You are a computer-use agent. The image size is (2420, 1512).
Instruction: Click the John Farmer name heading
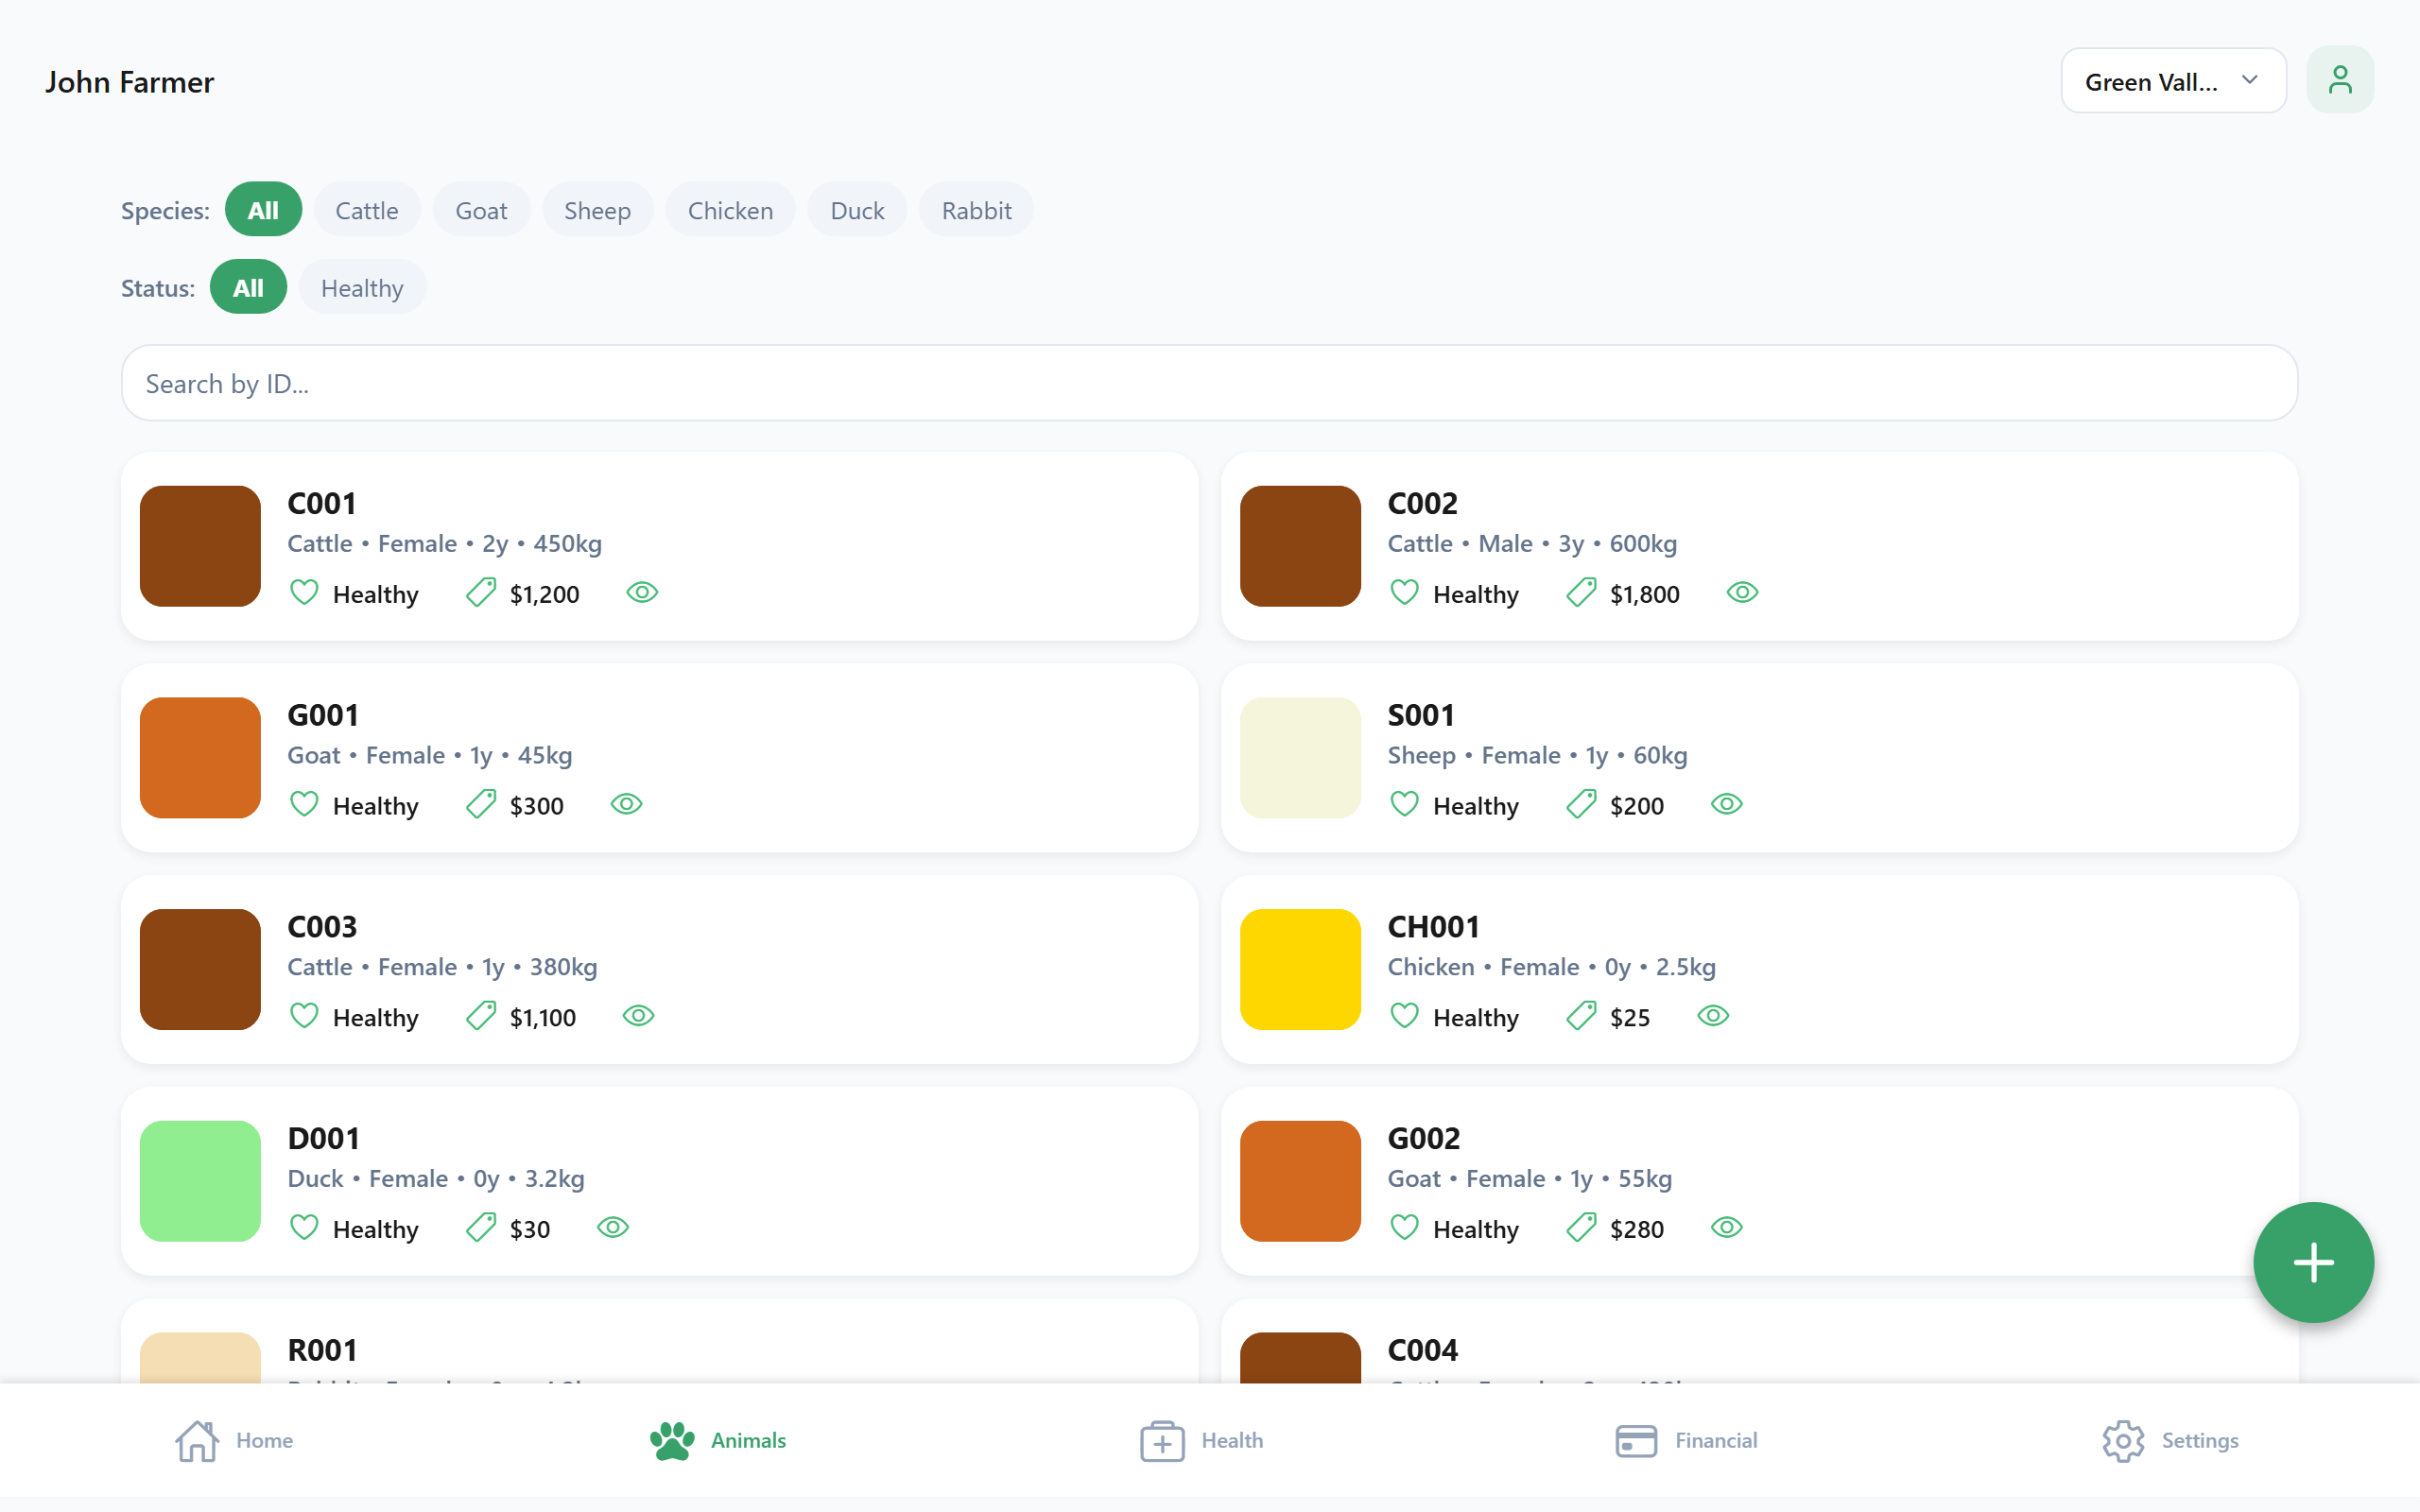click(x=129, y=82)
